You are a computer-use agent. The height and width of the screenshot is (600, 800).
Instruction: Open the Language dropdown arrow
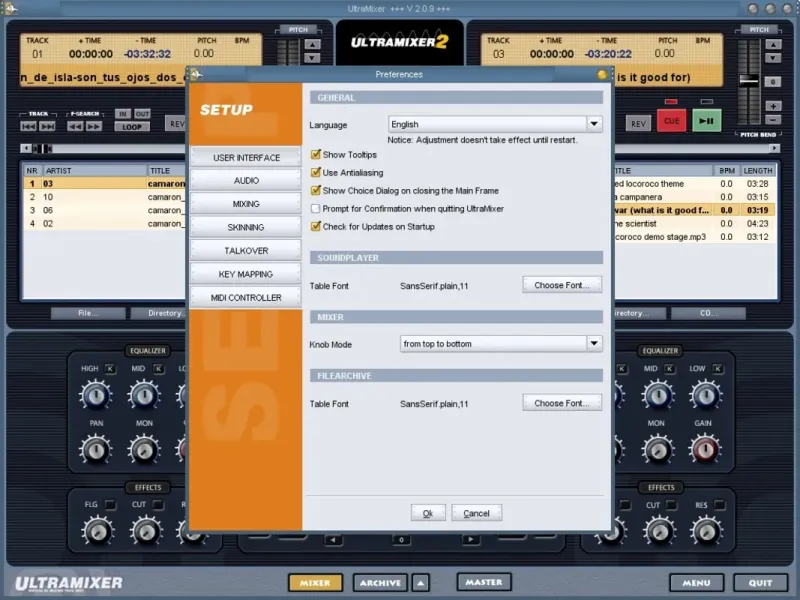click(x=594, y=124)
